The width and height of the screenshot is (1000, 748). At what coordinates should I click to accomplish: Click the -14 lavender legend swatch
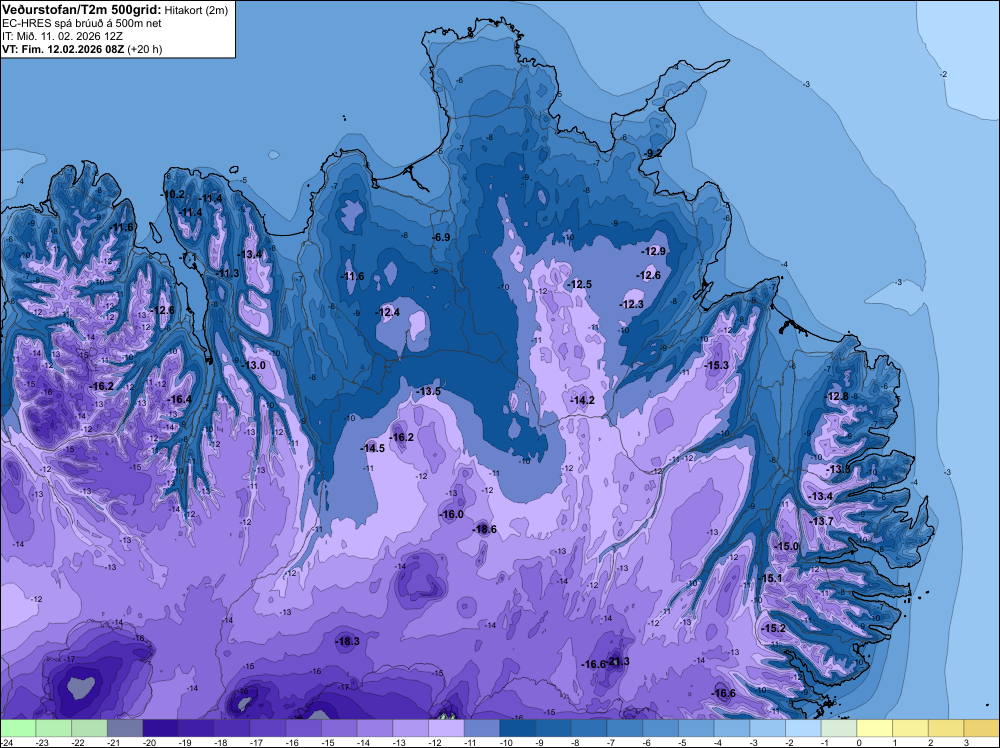tap(375, 728)
